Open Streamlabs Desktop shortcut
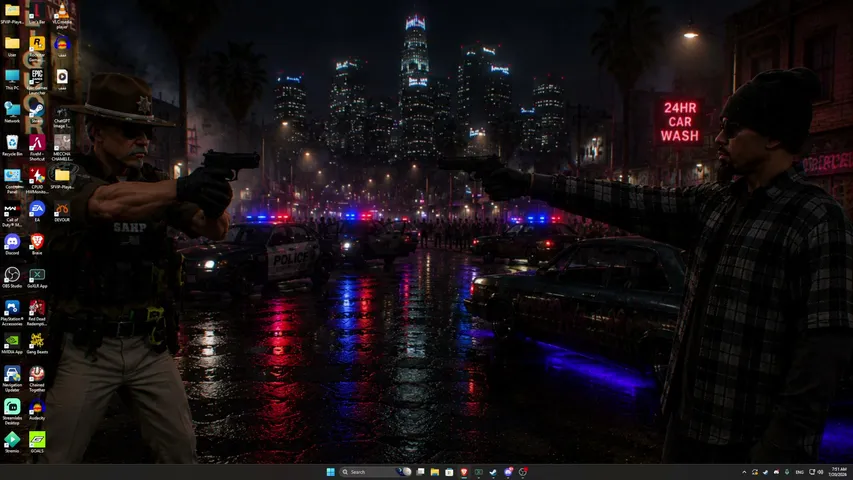This screenshot has height=480, width=853. [12, 413]
